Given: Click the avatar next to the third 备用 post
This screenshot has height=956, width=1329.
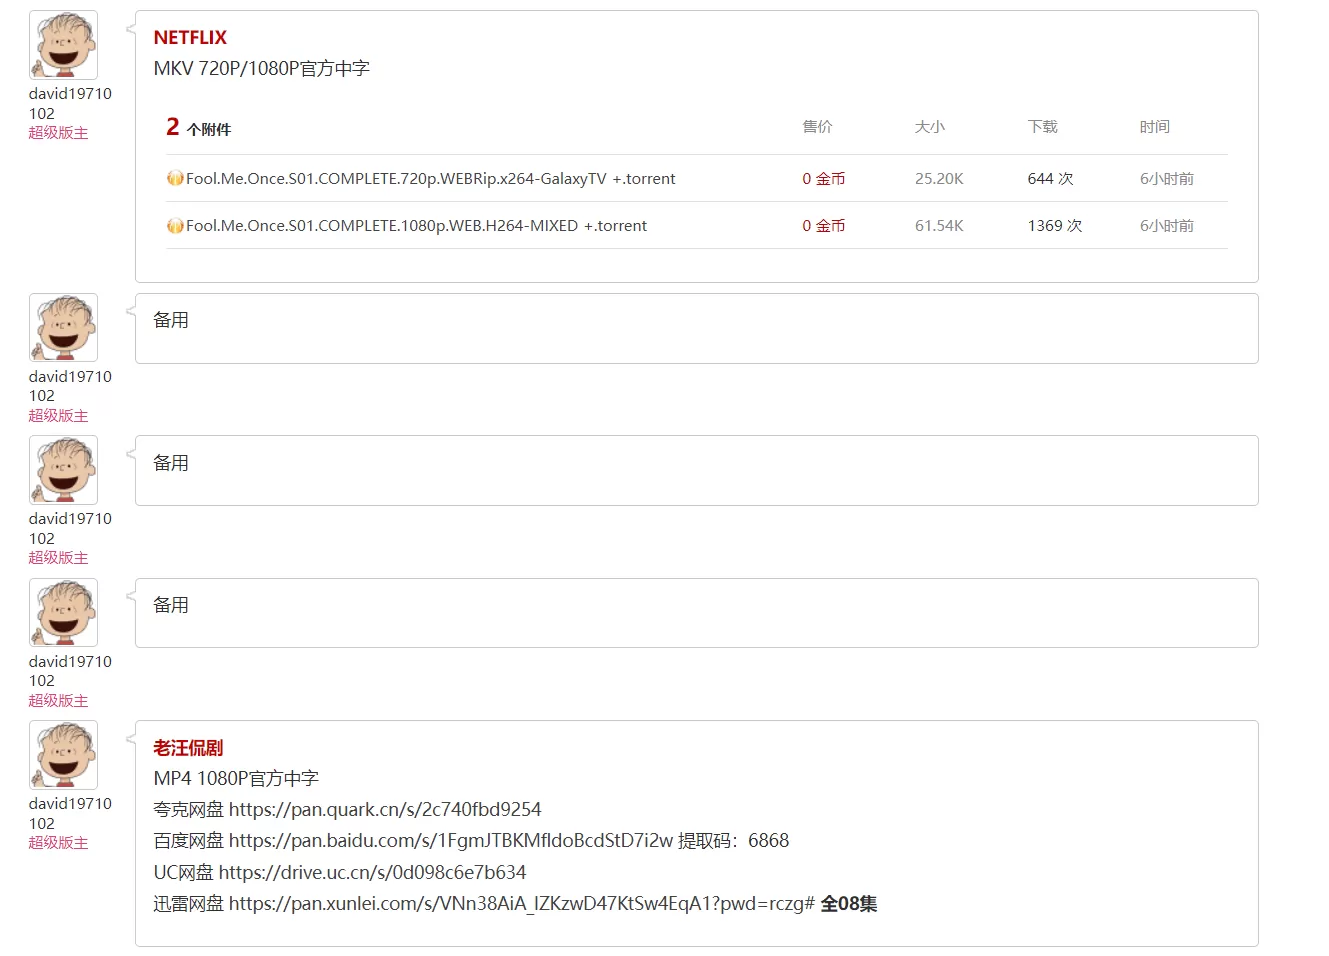Looking at the screenshot, I should 63,613.
